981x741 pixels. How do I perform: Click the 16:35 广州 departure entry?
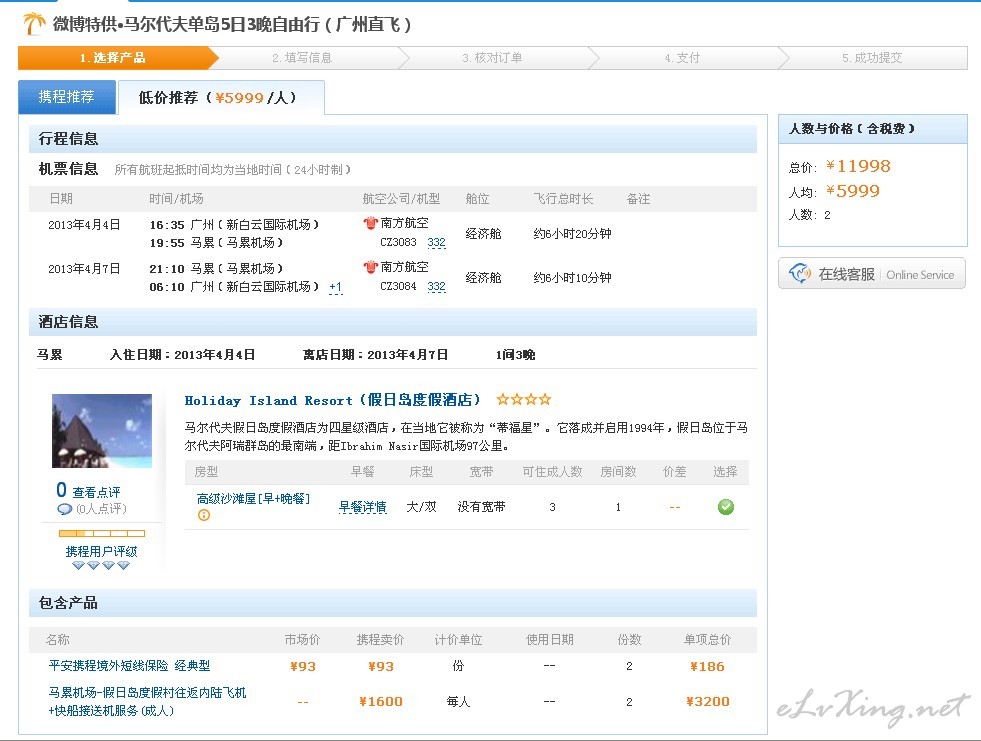(235, 224)
